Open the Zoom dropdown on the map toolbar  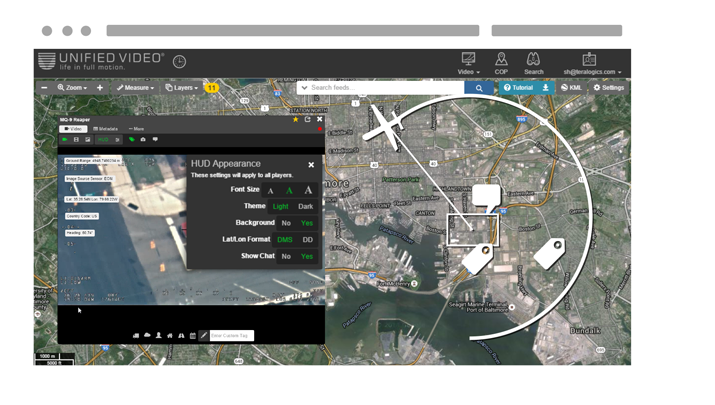[72, 88]
